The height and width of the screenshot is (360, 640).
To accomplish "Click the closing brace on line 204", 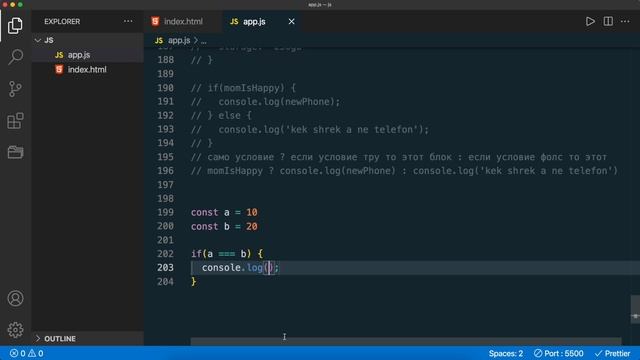I will click(193, 281).
